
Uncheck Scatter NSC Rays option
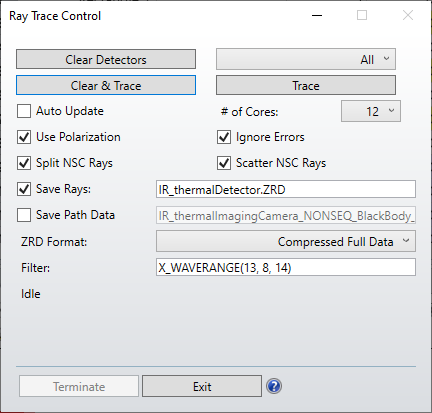[x=224, y=163]
